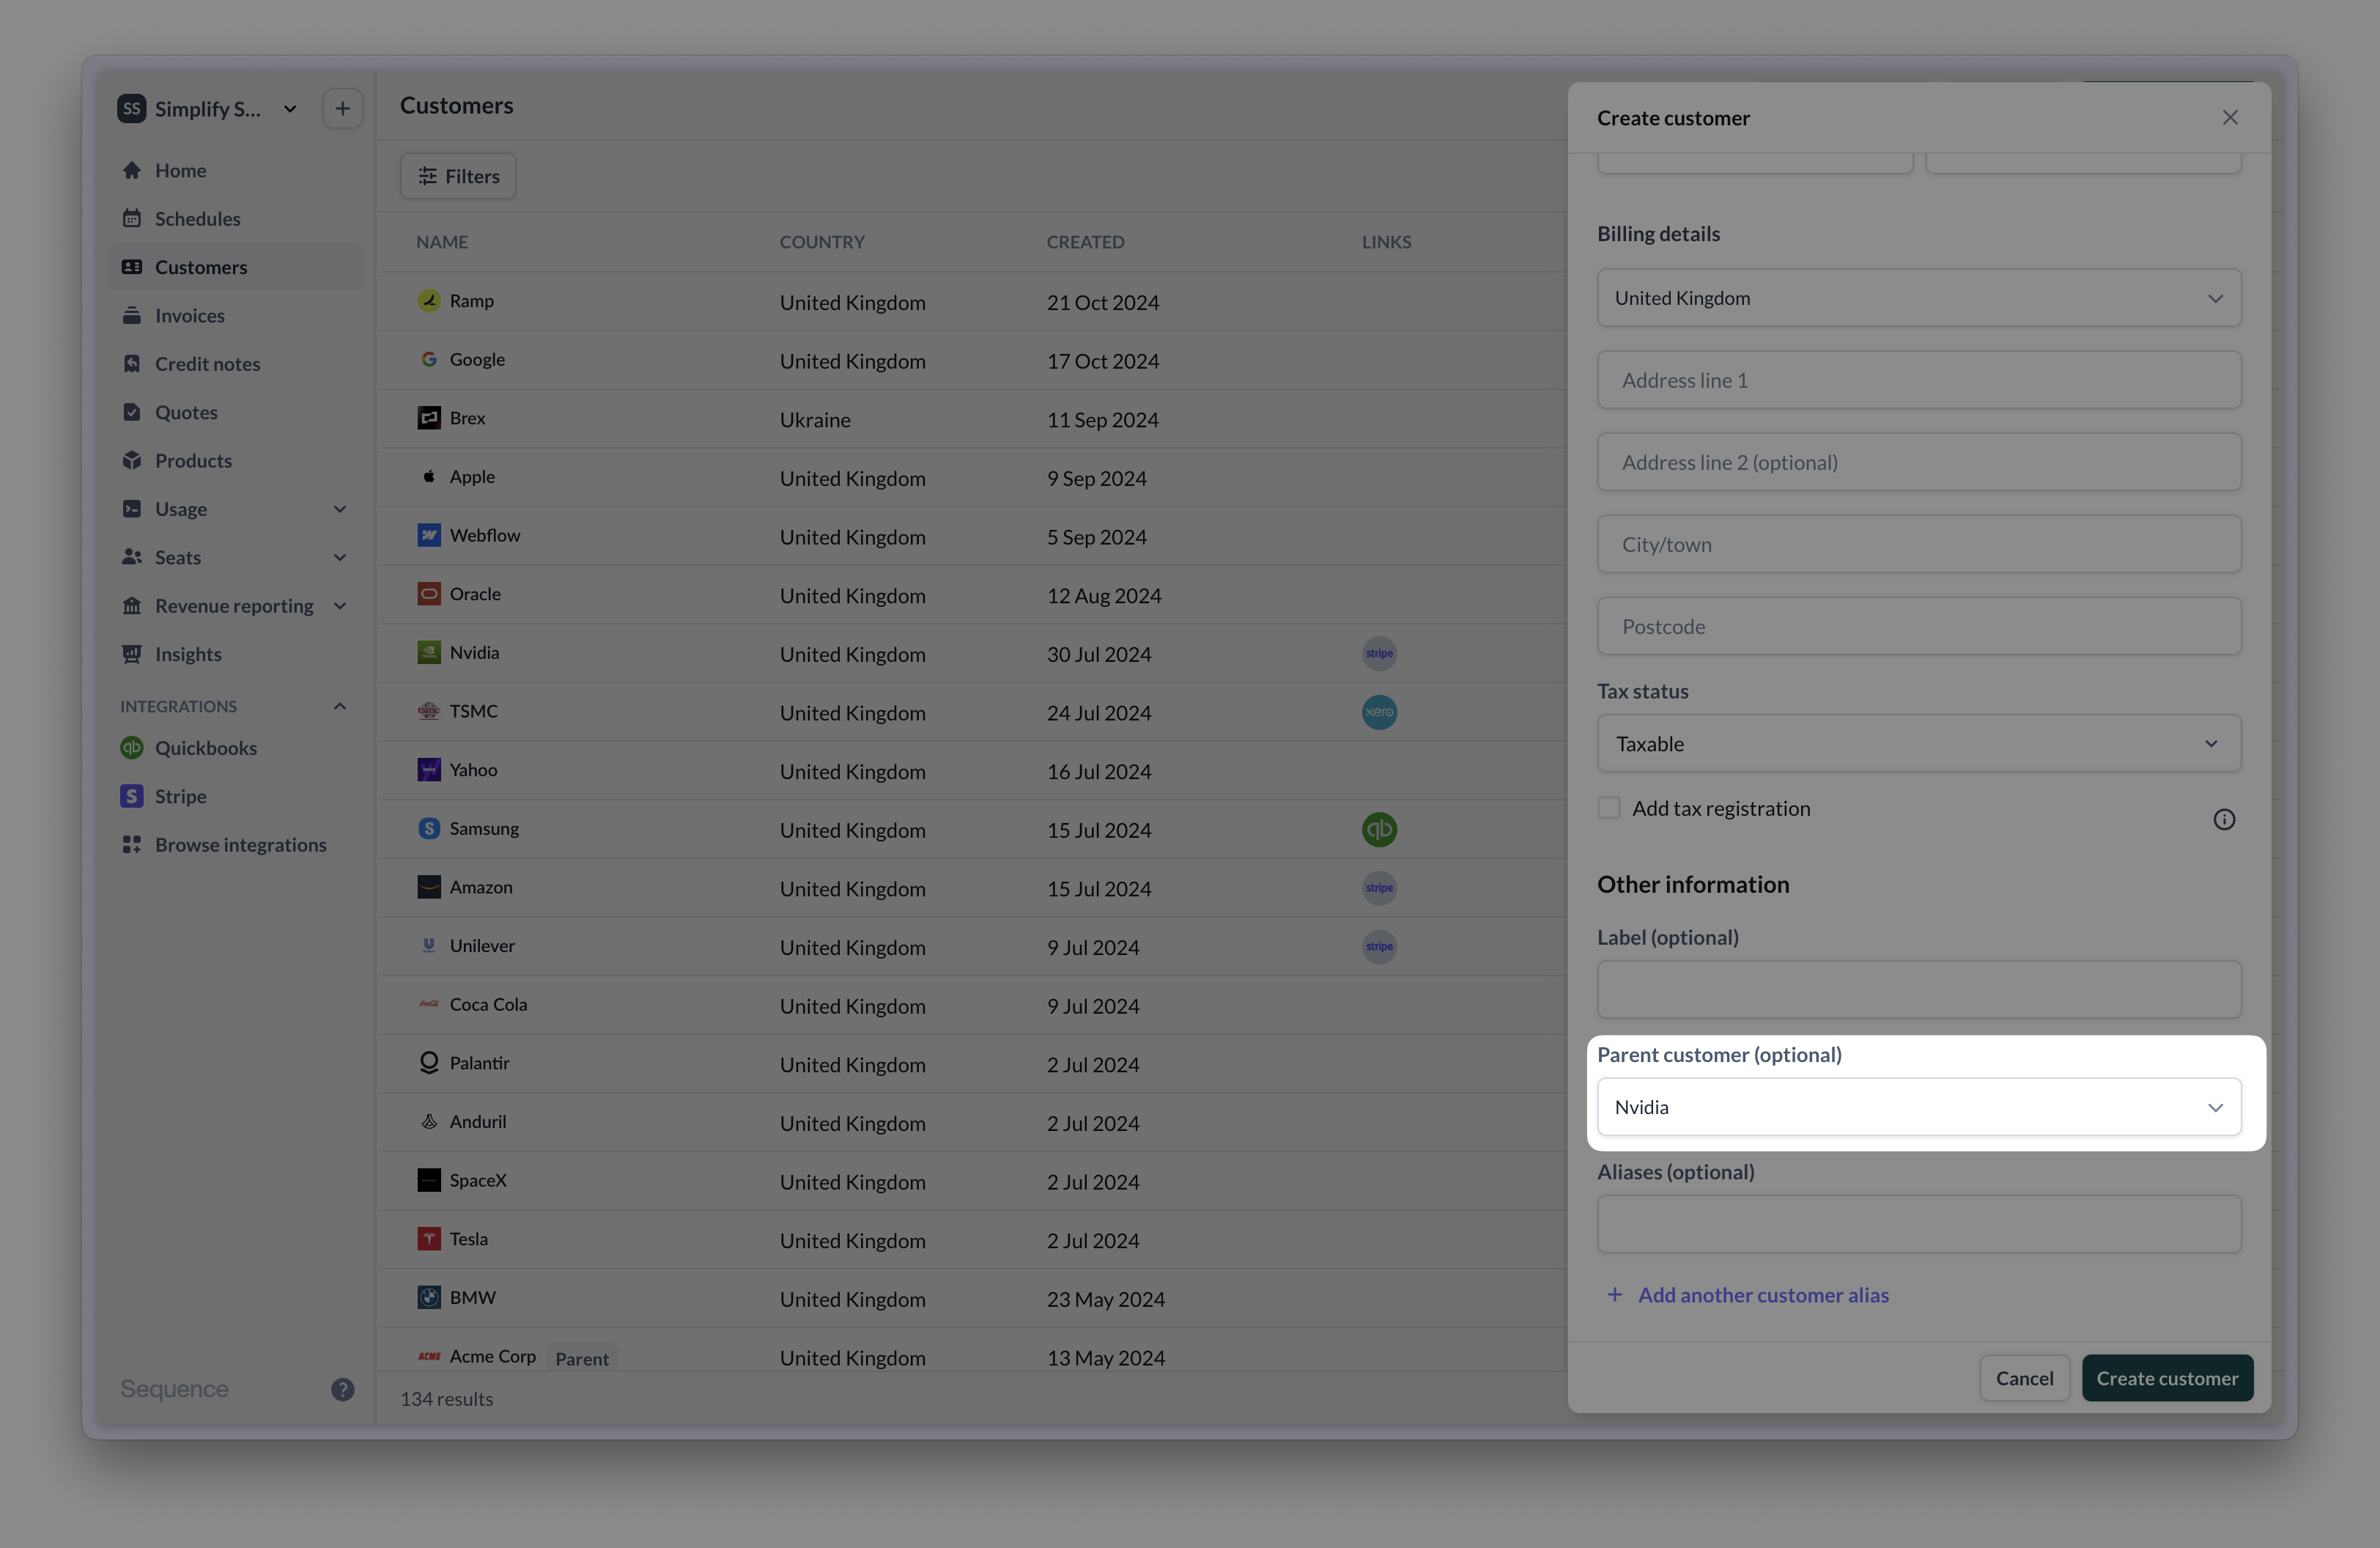This screenshot has height=1548, width=2380.
Task: Click the Ramp logo icon
Action: (x=429, y=300)
